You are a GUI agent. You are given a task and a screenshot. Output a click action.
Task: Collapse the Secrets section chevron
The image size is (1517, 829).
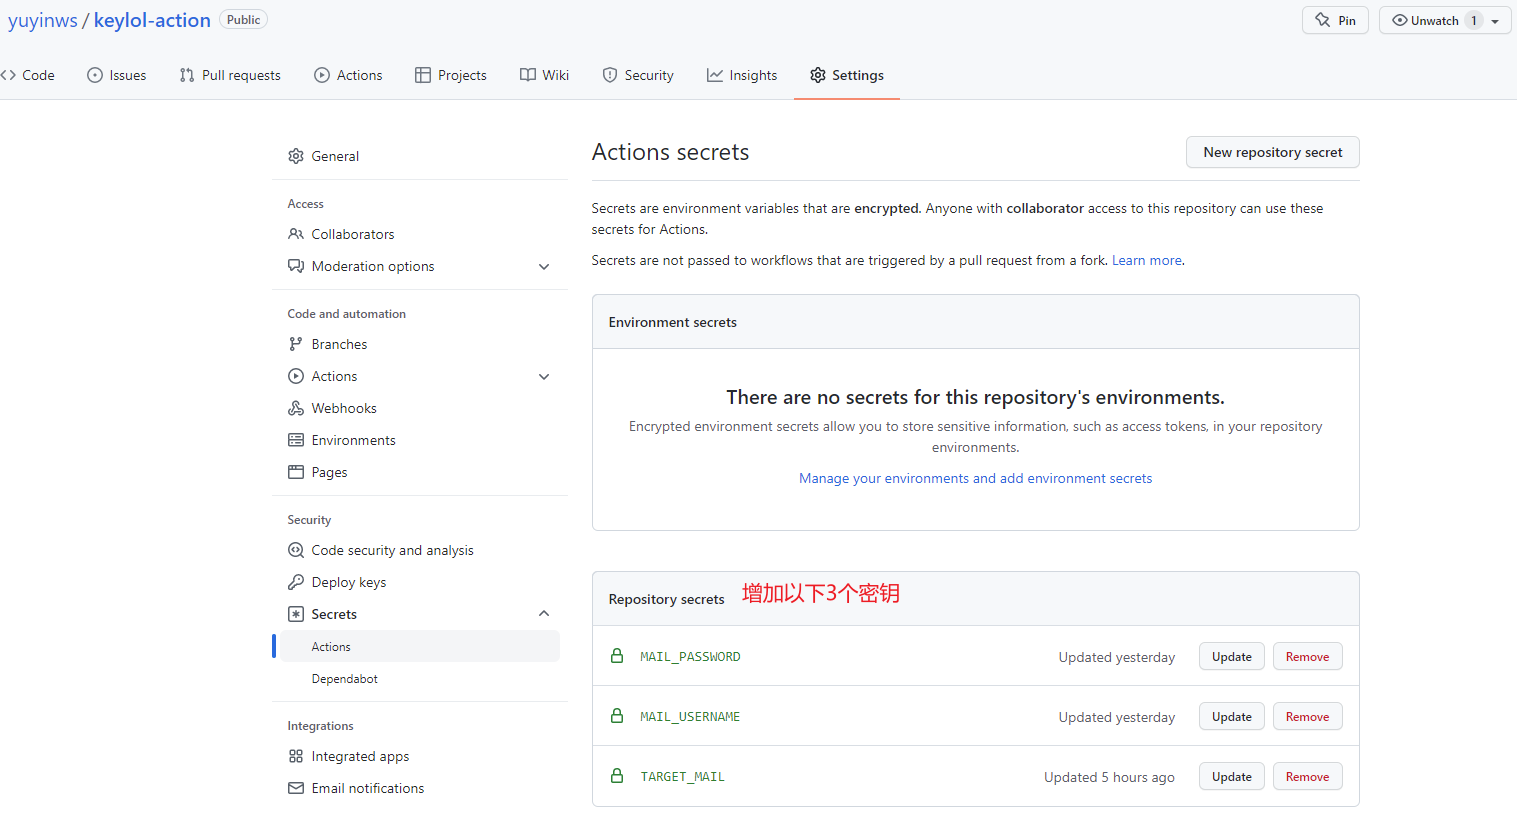coord(544,614)
